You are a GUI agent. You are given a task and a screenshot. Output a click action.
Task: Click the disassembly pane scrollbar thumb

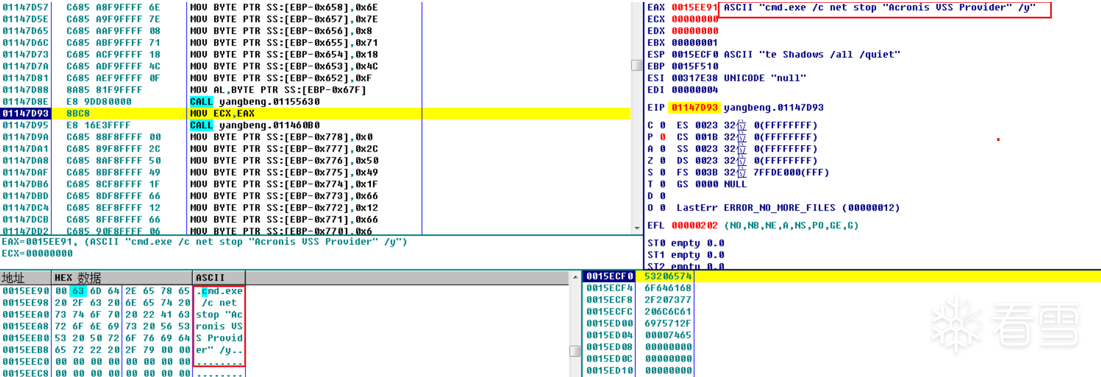coord(637,65)
